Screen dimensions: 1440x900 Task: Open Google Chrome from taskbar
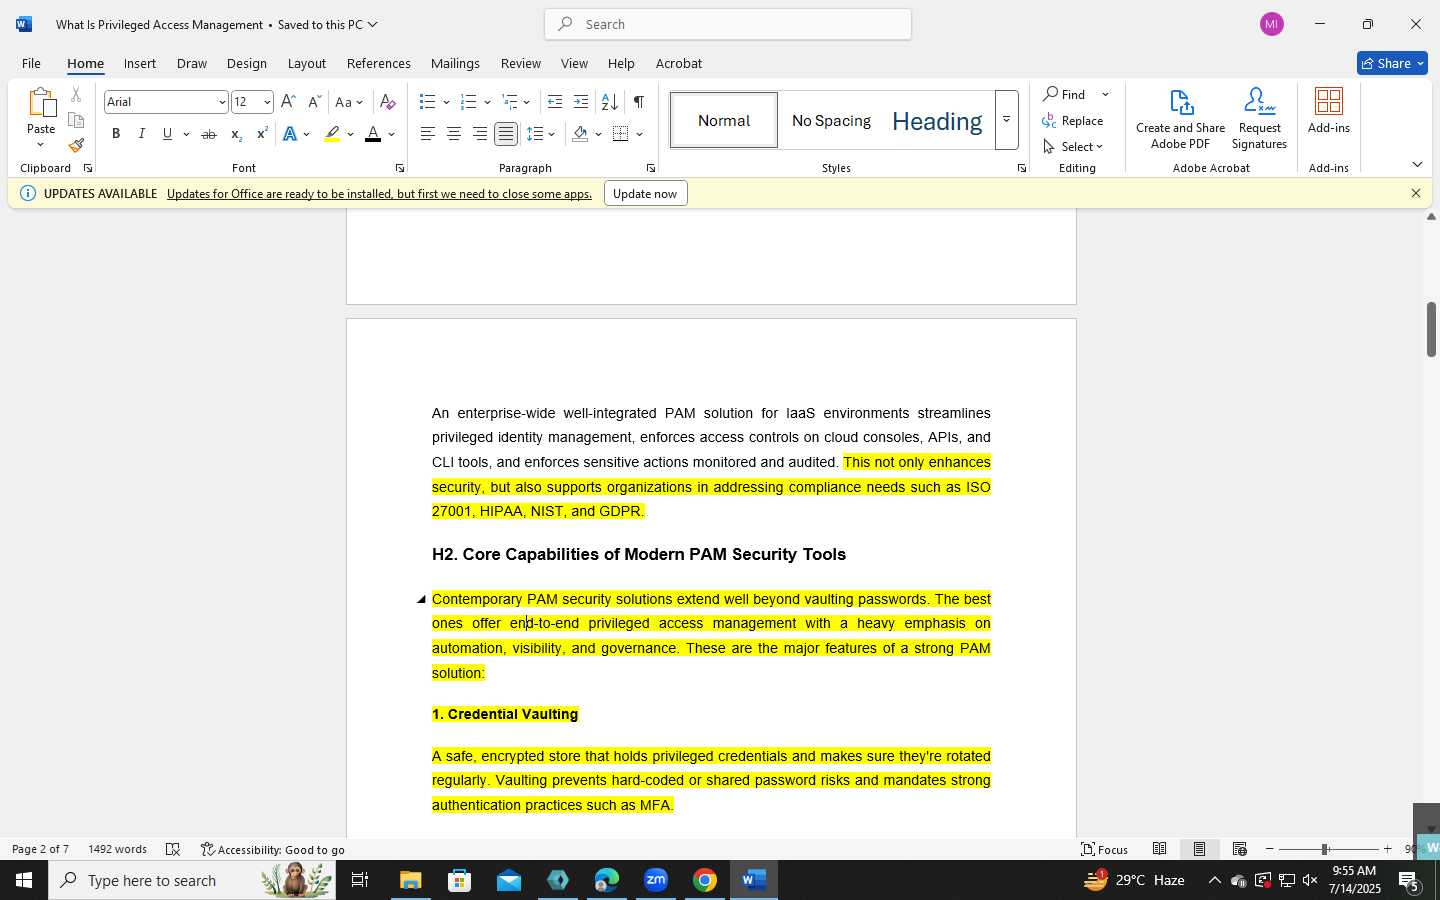pos(705,880)
